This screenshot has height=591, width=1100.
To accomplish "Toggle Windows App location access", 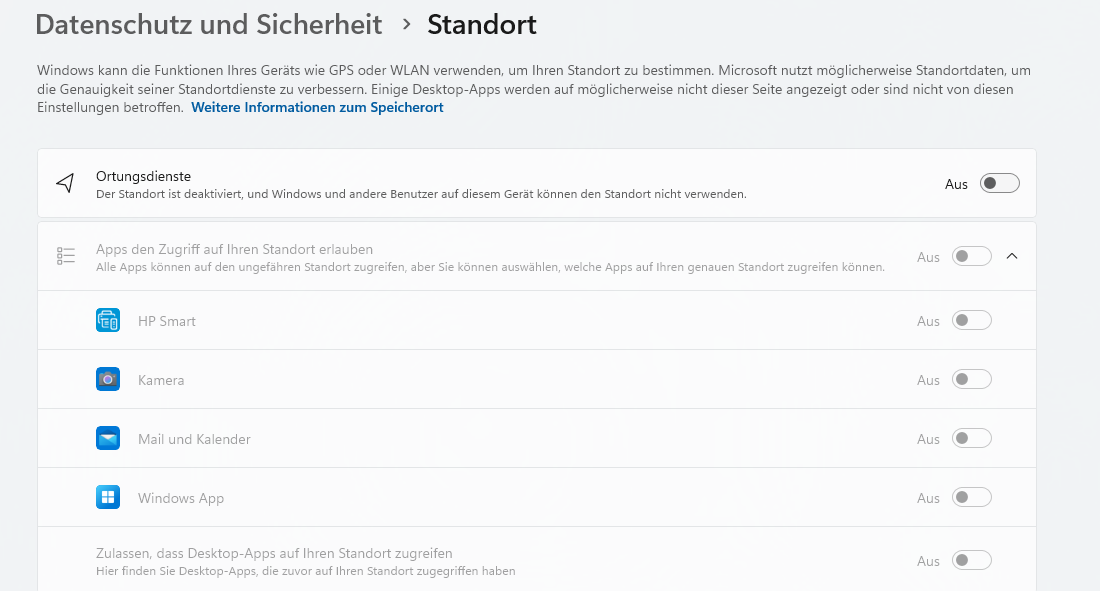I will 971,498.
